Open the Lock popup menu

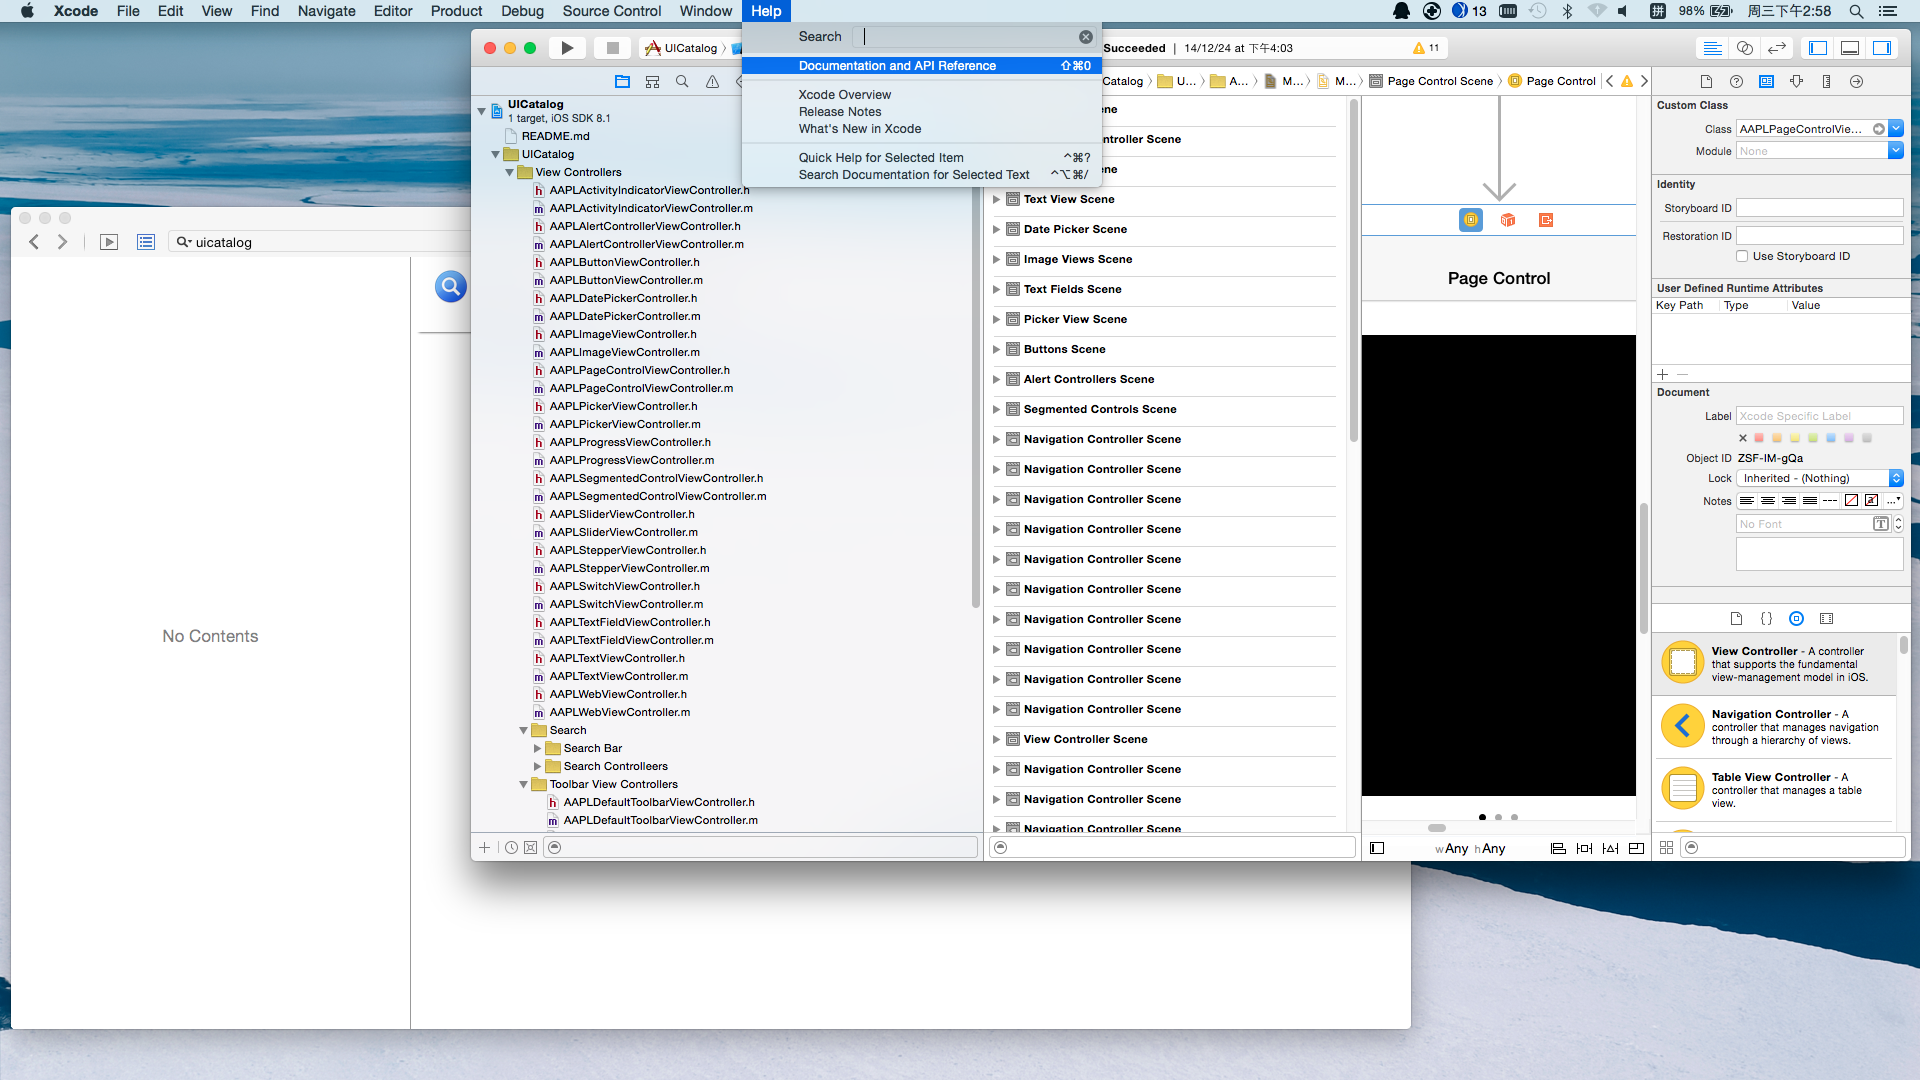tap(1820, 479)
